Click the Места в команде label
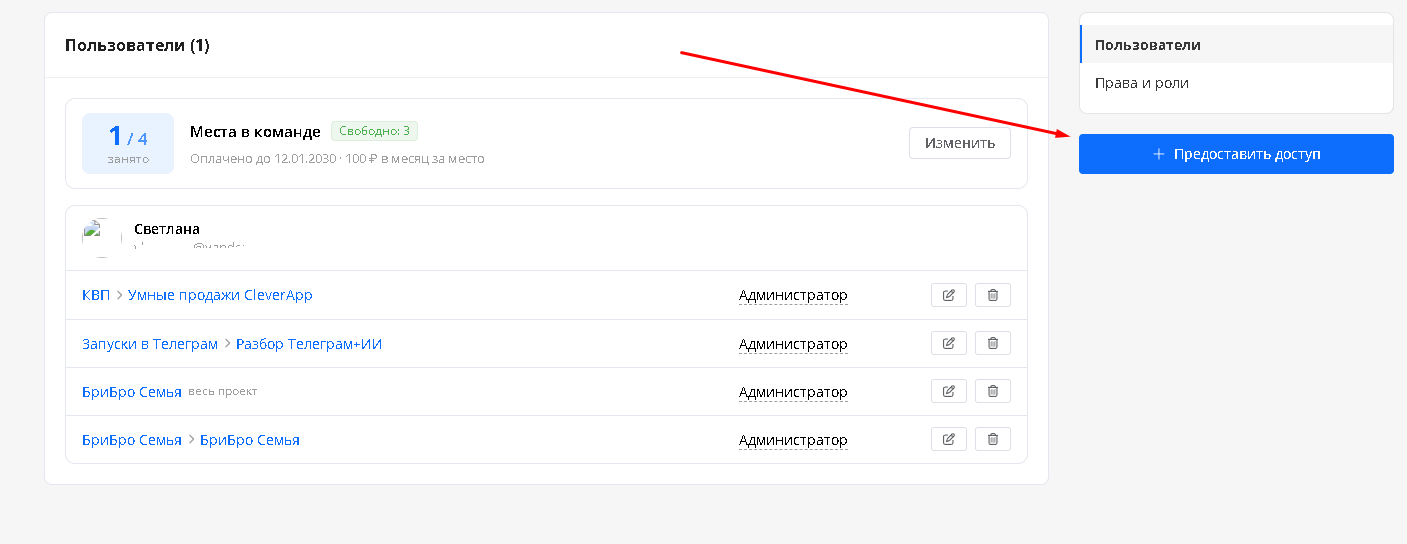This screenshot has height=544, width=1407. point(255,132)
